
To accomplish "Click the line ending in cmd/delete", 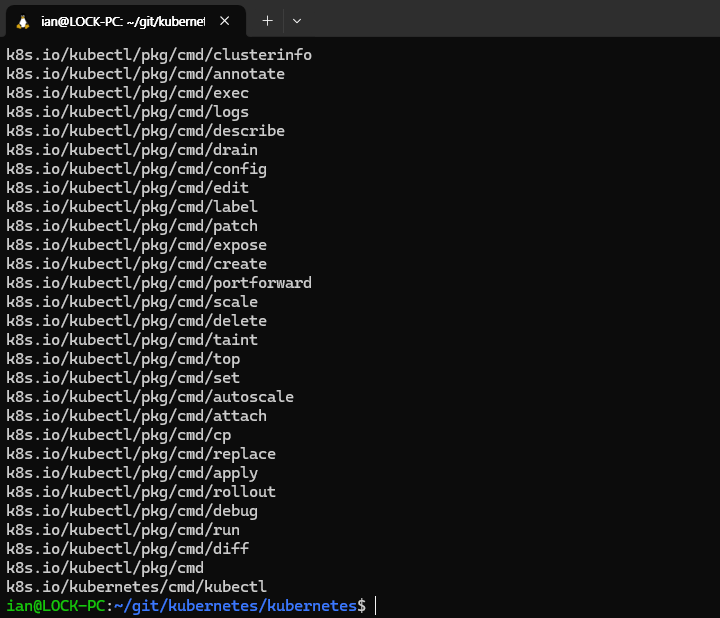I will (x=136, y=321).
